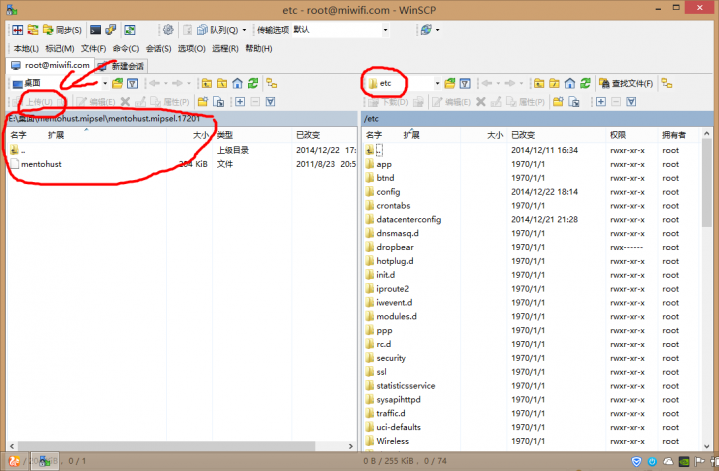Image resolution: width=719 pixels, height=471 pixels.
Task: Click local panel directory tree icon
Action: (271, 83)
